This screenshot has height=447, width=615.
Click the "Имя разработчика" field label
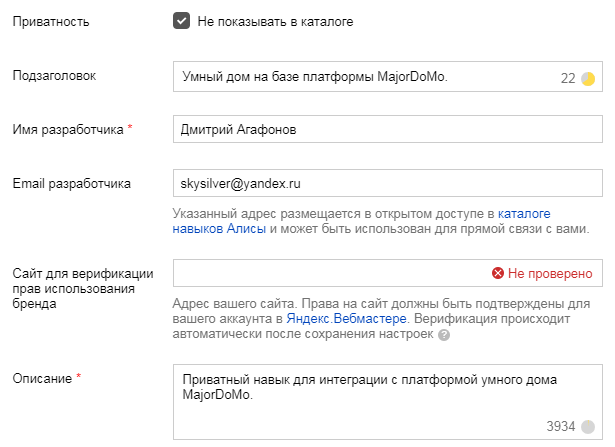point(67,129)
